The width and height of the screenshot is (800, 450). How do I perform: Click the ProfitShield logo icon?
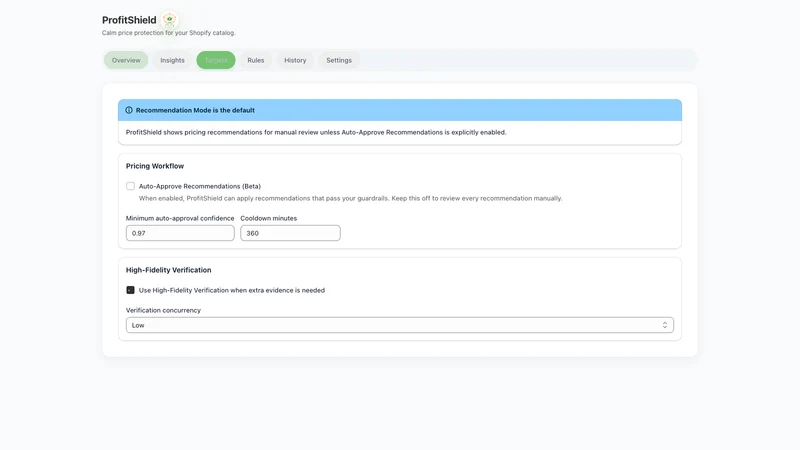169,20
